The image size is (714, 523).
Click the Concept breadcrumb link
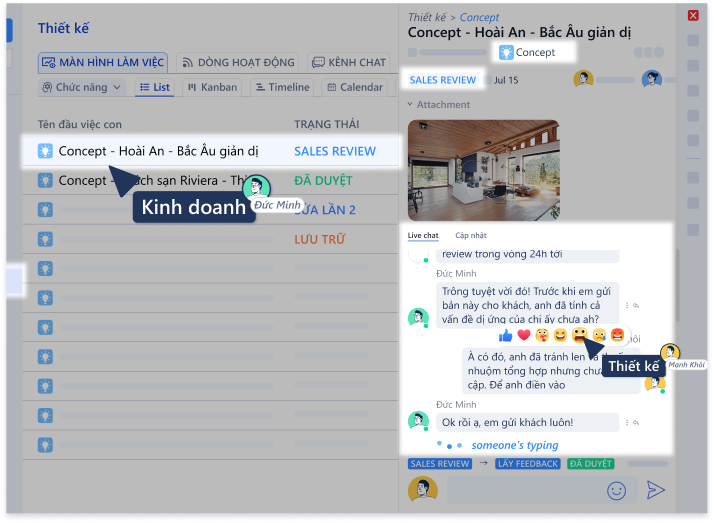tap(479, 17)
